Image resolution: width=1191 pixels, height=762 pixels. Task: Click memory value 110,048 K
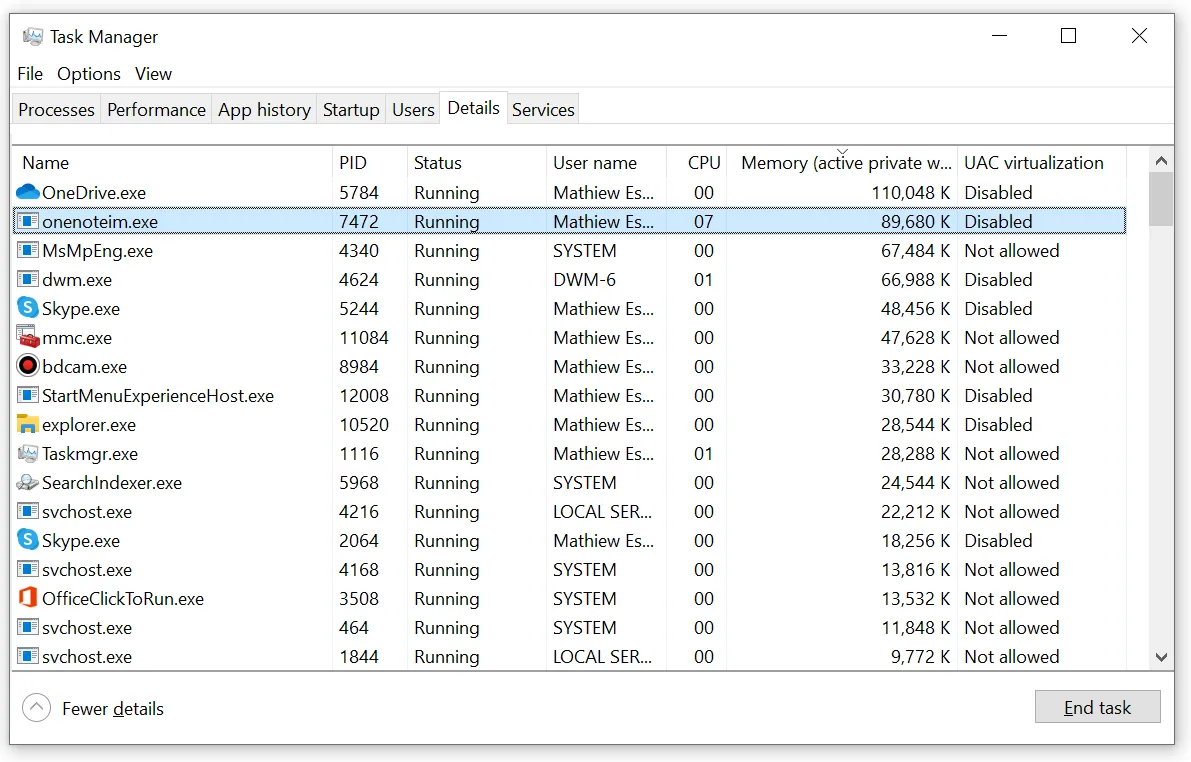click(x=910, y=192)
